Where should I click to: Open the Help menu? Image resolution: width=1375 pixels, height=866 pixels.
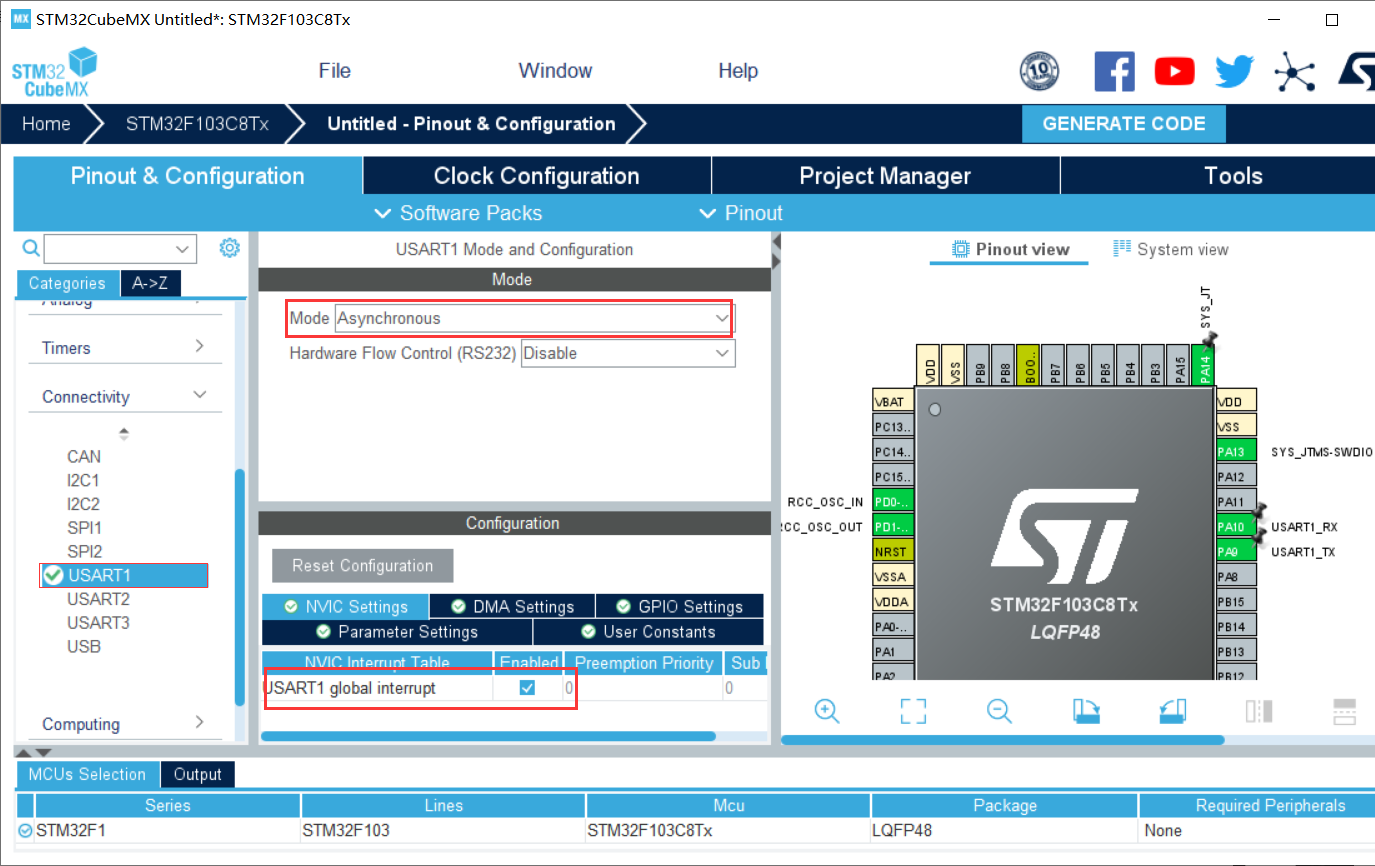[x=738, y=71]
